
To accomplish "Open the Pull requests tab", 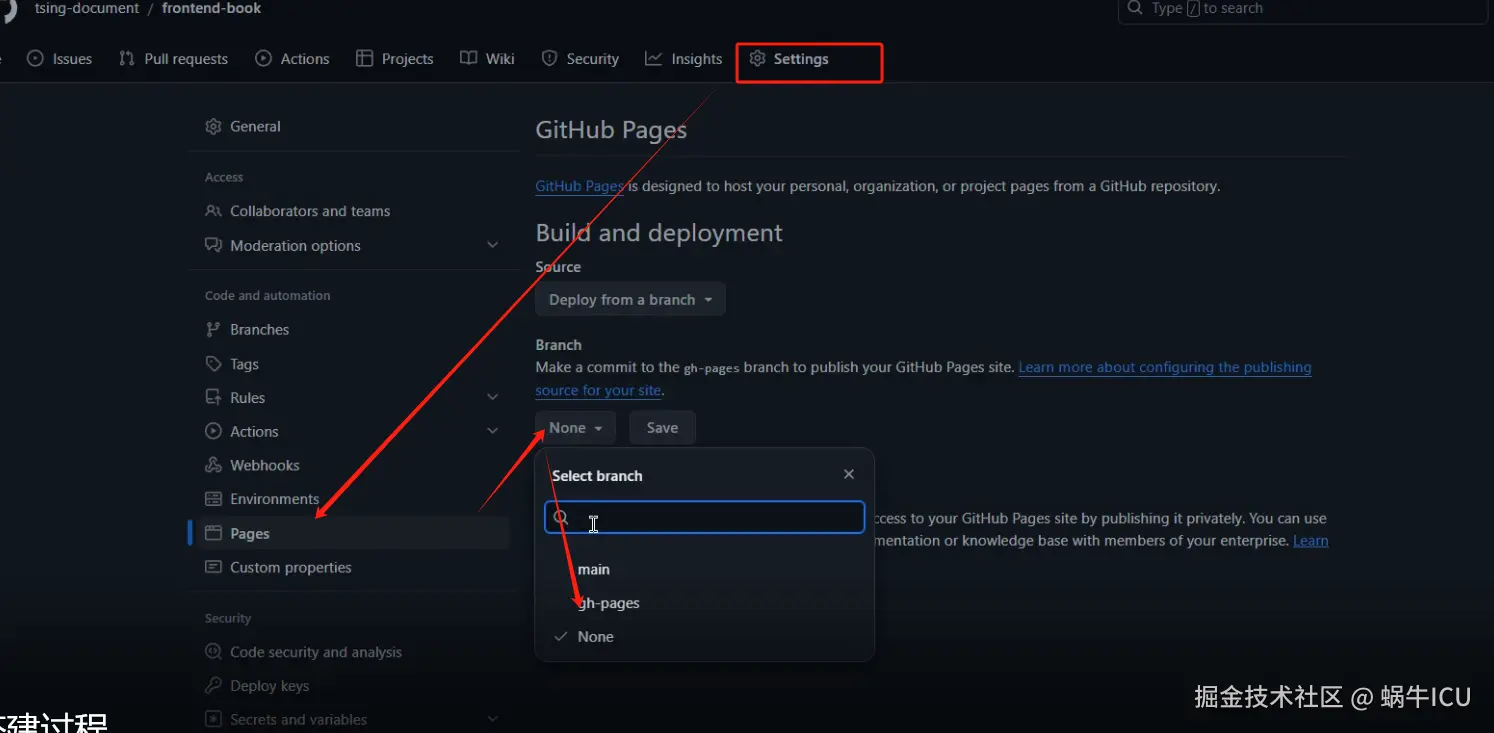I will 173,59.
